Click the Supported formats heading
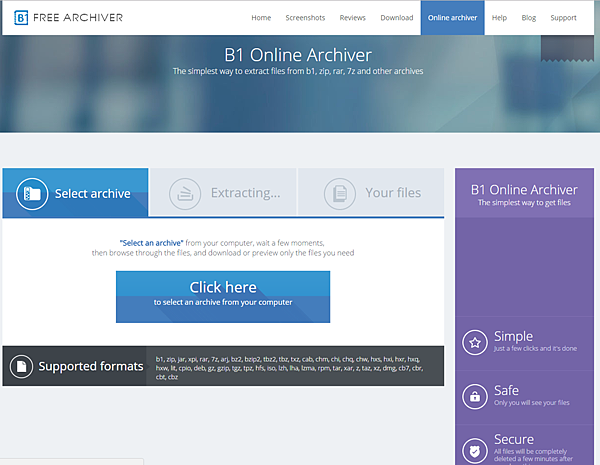Screen dimensions: 600x465 click(x=91, y=366)
